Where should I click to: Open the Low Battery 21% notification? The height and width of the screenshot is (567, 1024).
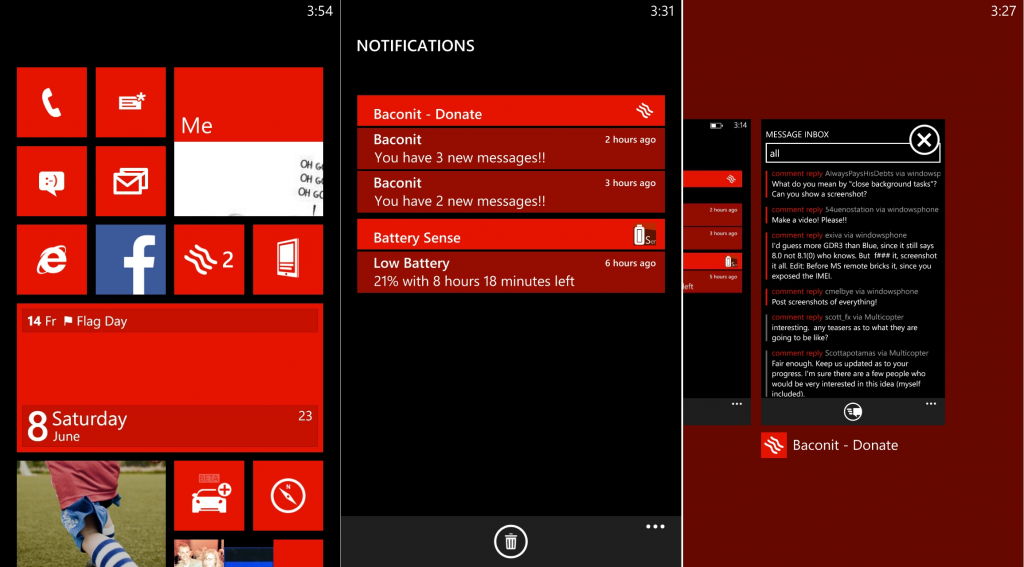(511, 272)
